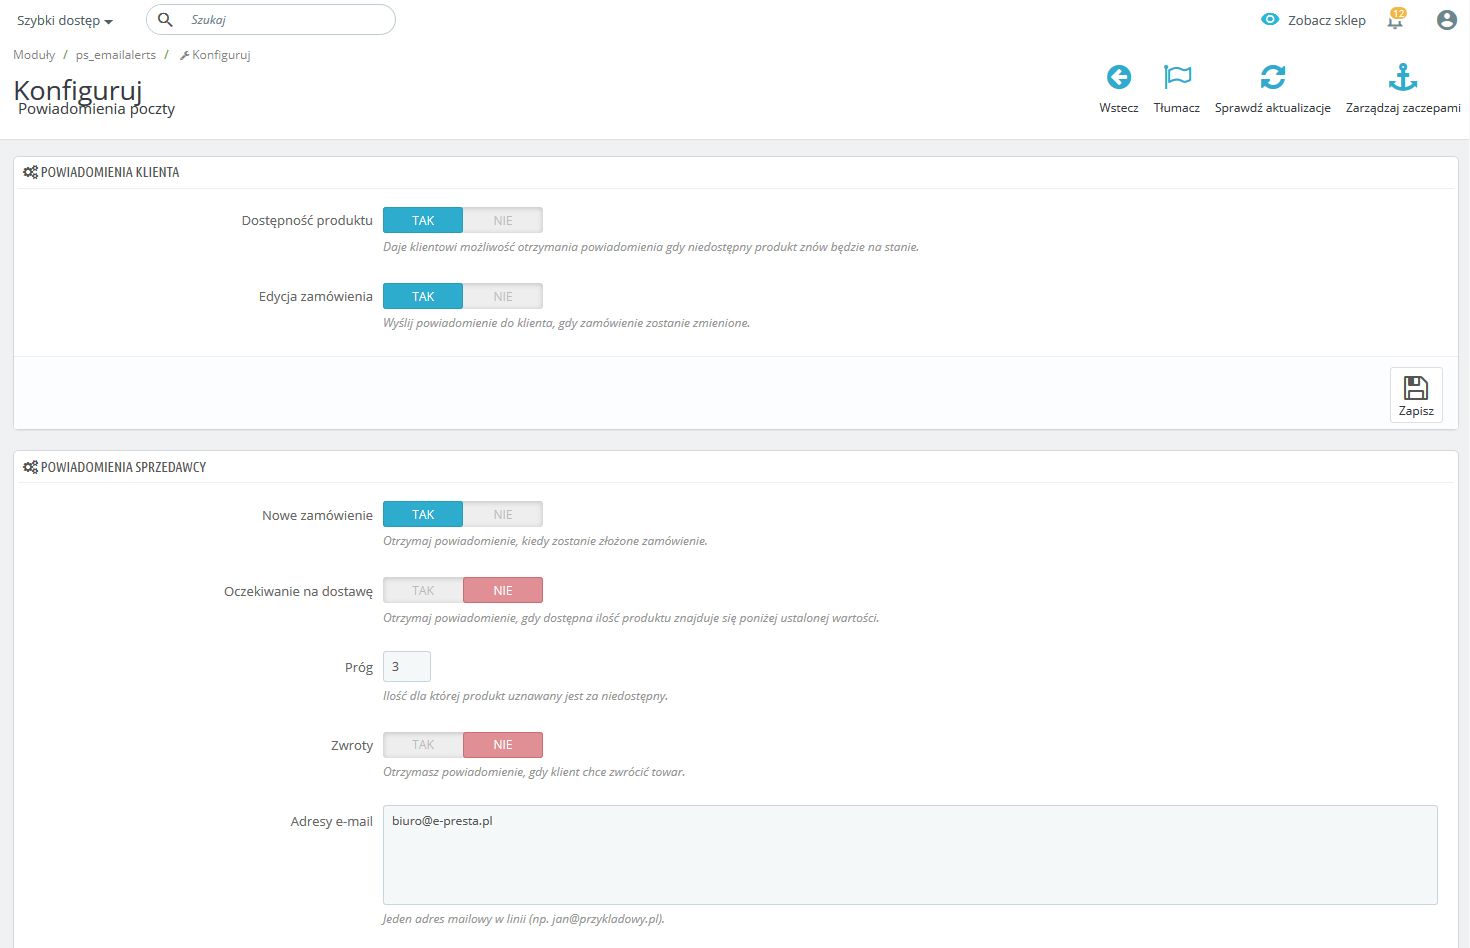Viewport: 1470px width, 948px height.
Task: Open Zarządzaj zaczepami anchor icon
Action: pos(1402,77)
